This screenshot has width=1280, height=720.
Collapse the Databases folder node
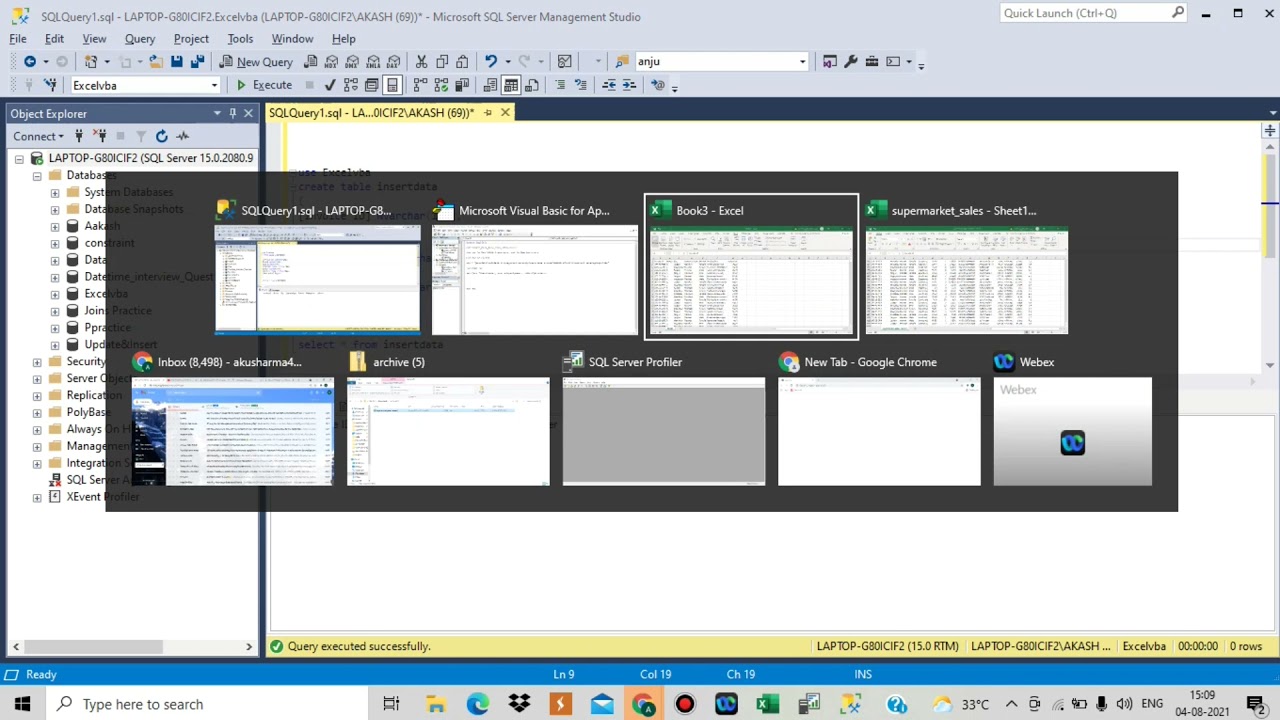point(37,175)
